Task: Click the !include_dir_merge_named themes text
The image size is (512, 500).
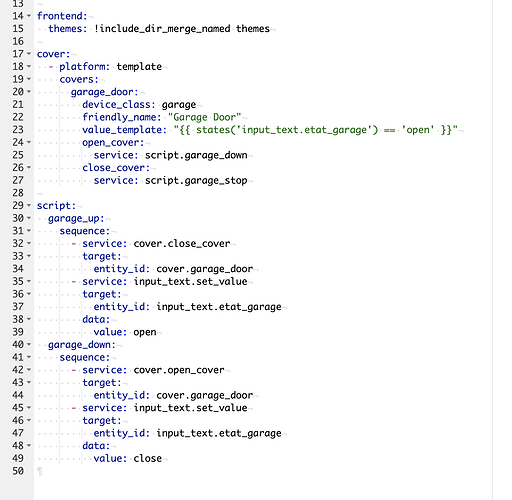Action: tap(182, 29)
